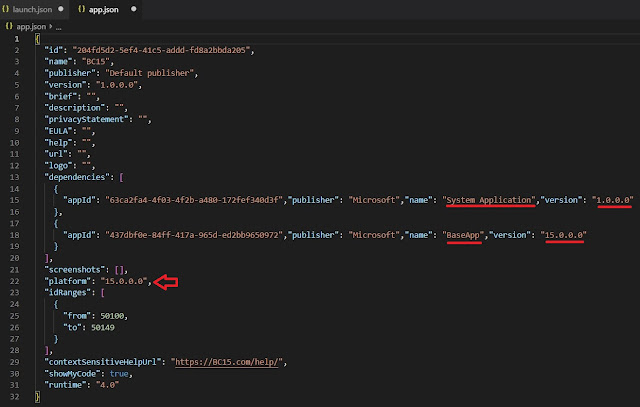
Task: Click the "EULA" key
Action: pyautogui.click(x=60, y=131)
